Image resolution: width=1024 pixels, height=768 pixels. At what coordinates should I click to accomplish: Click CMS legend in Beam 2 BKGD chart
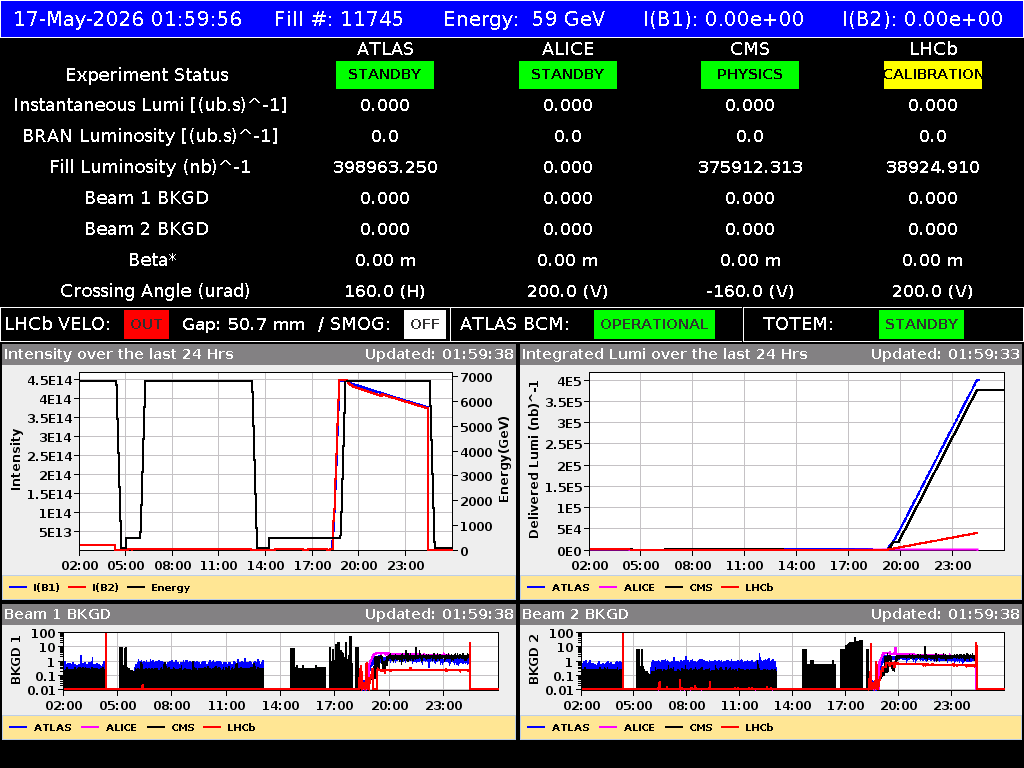pos(690,728)
